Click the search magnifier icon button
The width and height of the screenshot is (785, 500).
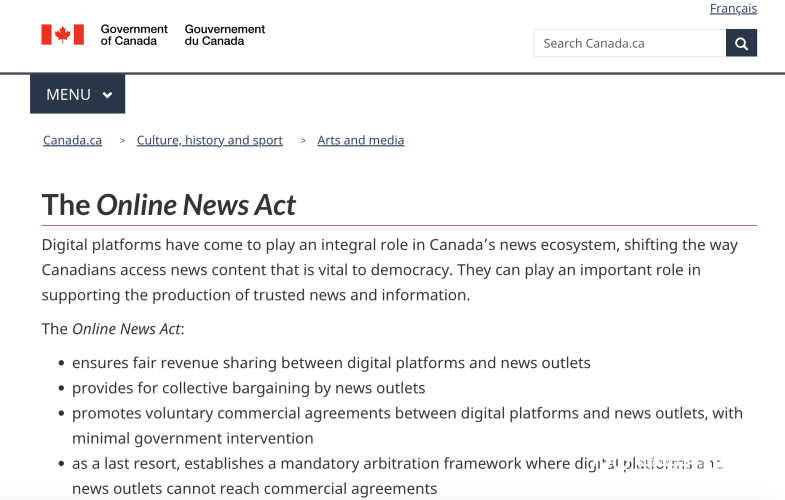coord(741,43)
